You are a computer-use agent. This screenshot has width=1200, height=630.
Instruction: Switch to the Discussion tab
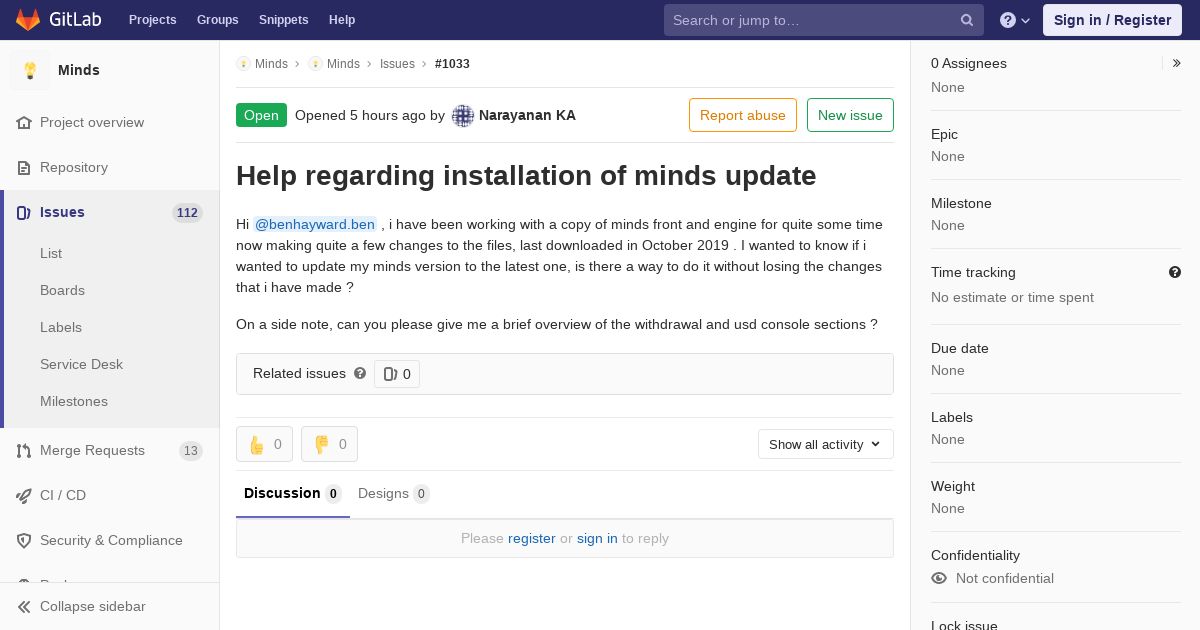click(x=293, y=493)
